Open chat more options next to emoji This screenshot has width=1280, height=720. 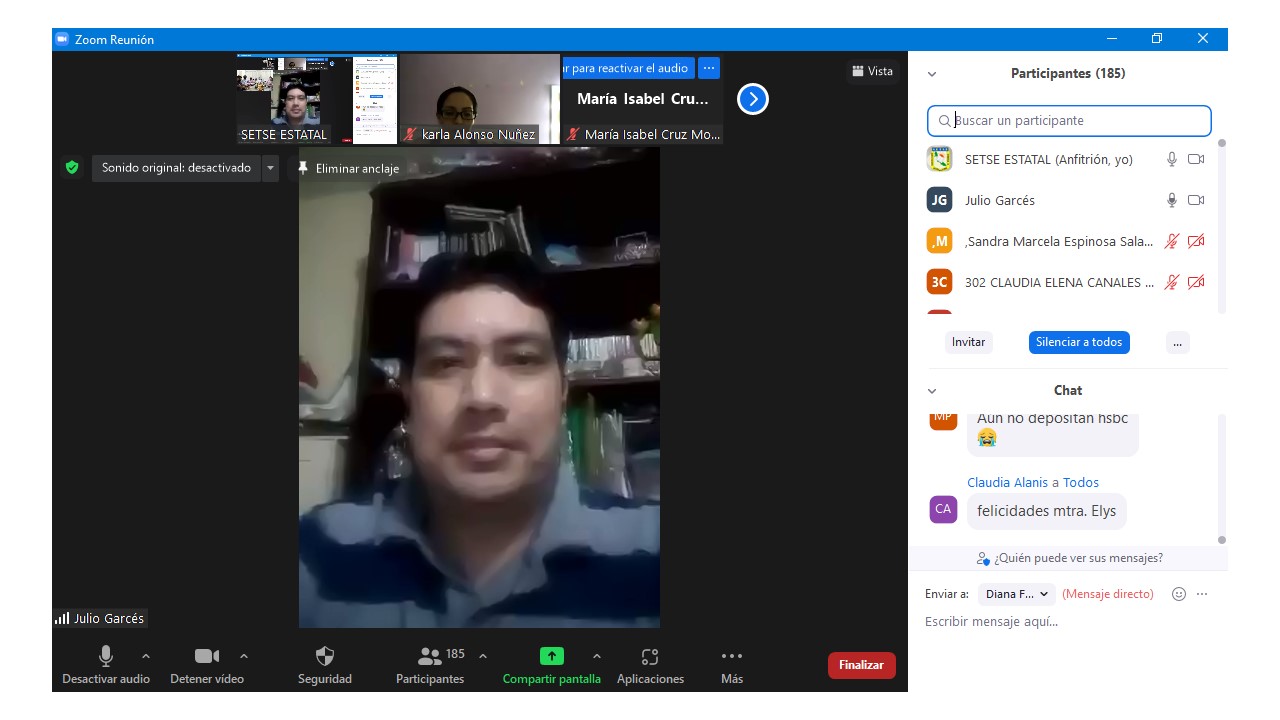click(x=1202, y=594)
